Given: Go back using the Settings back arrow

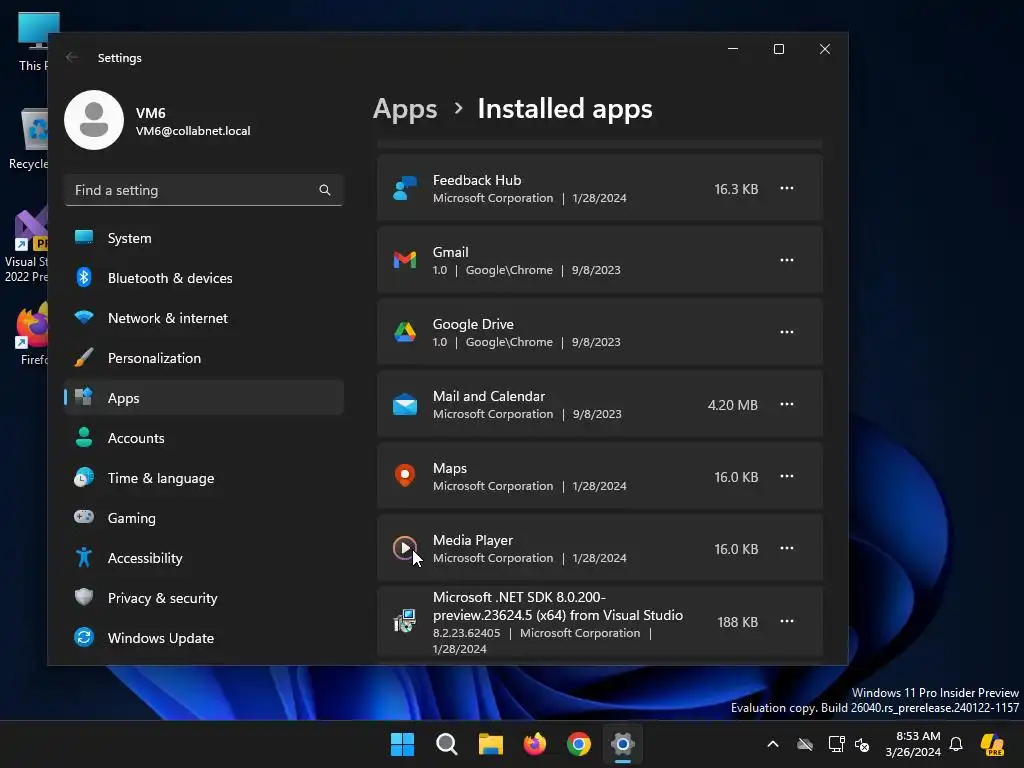Looking at the screenshot, I should tap(72, 57).
